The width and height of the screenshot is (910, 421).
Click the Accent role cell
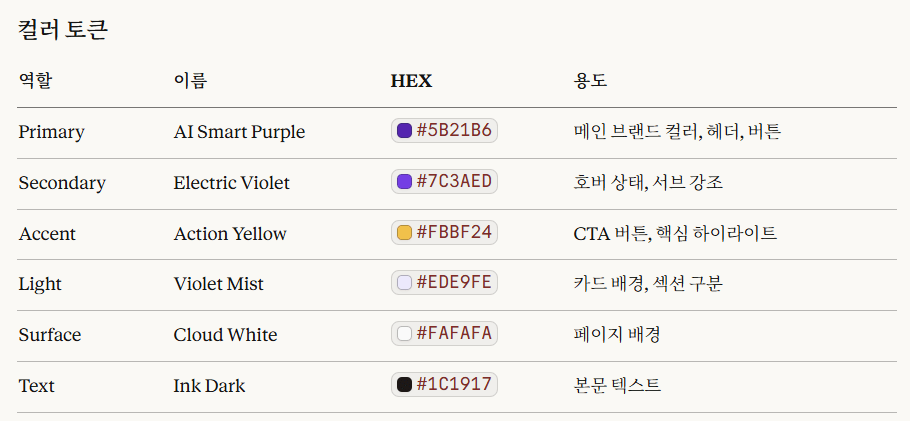click(x=47, y=234)
